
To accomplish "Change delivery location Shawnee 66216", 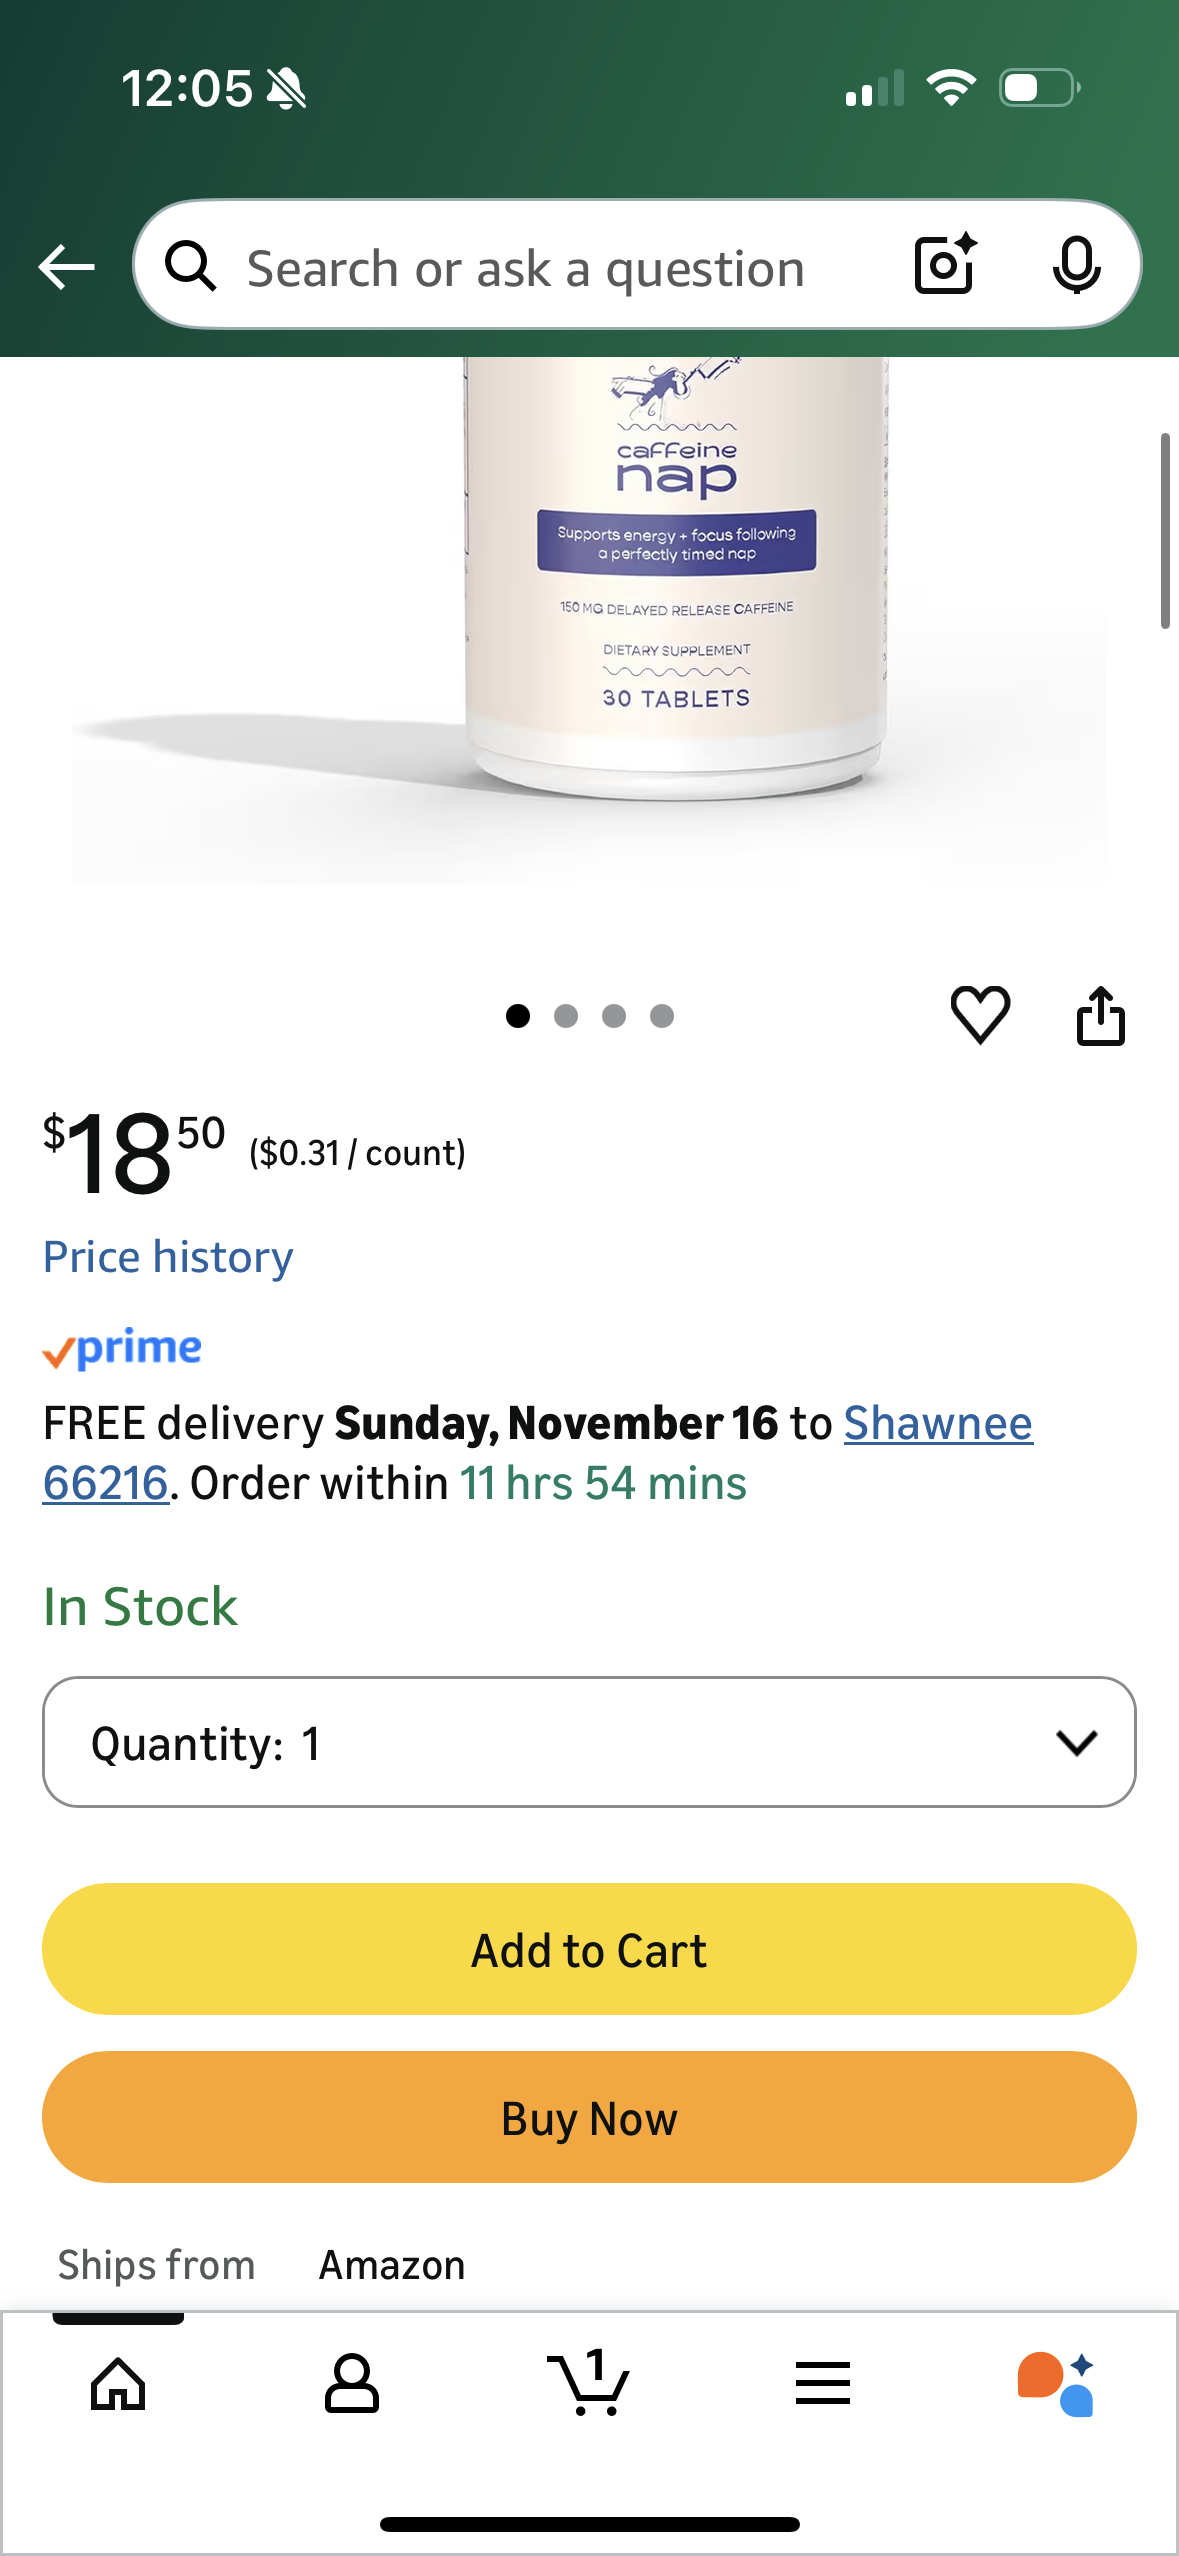I will 937,1423.
